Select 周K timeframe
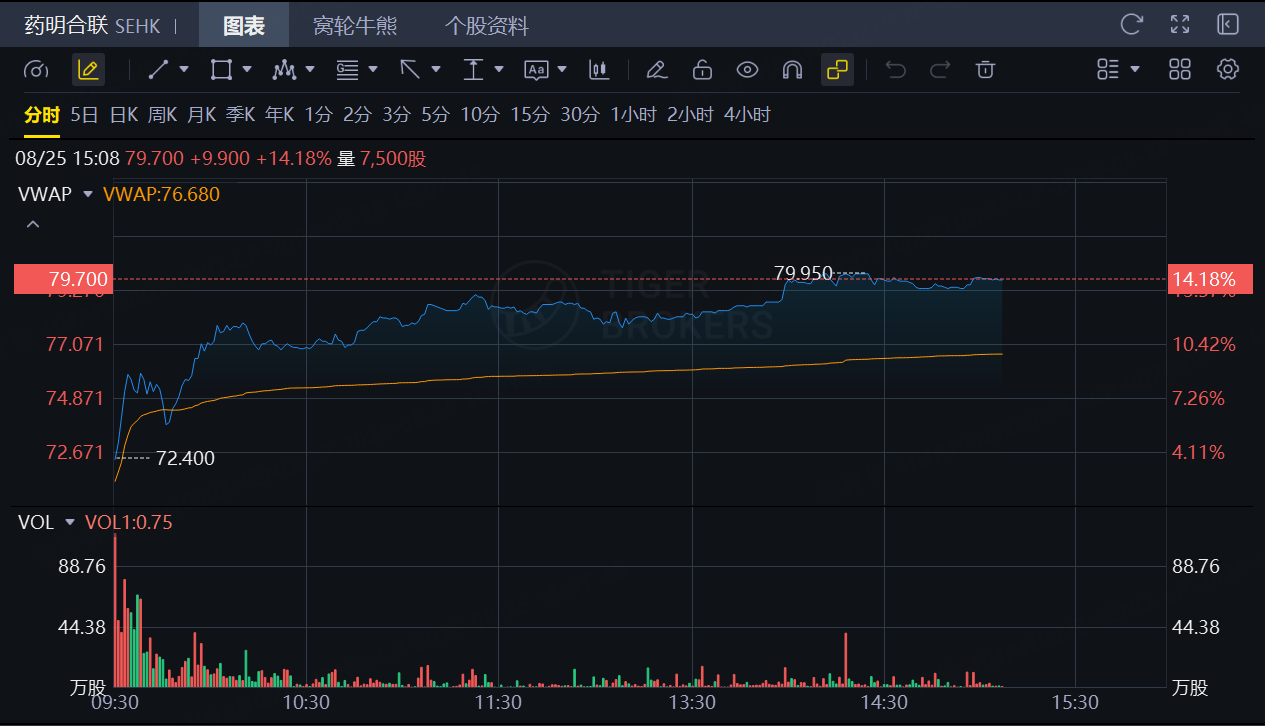The image size is (1265, 726). (163, 115)
